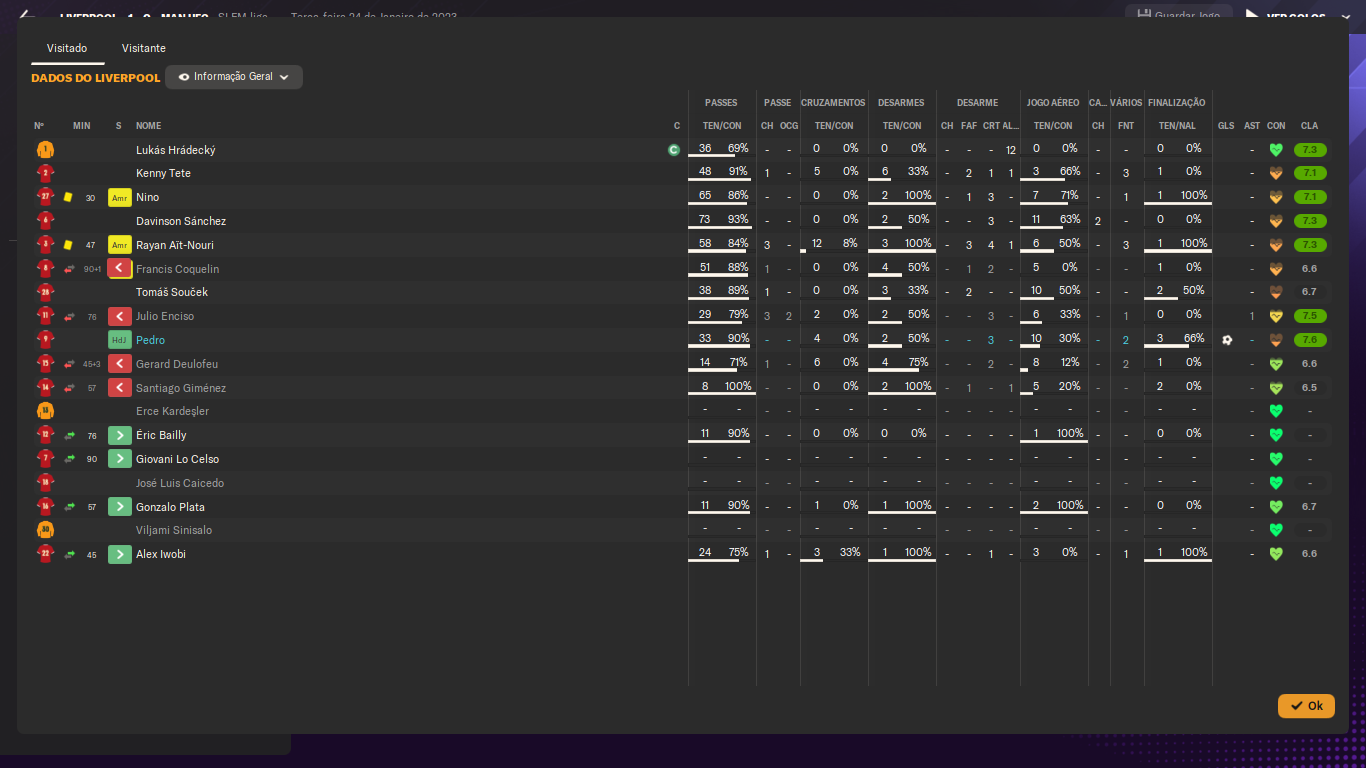Click the yellow card icon in Nino's row
This screenshot has height=768, width=1366.
(68, 198)
